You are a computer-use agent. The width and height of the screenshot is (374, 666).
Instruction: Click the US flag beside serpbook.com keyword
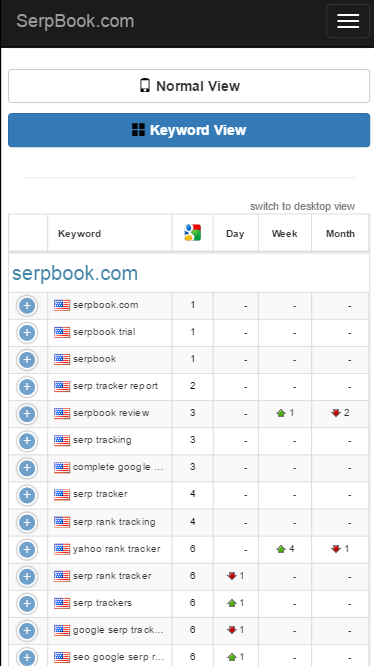[x=62, y=305]
